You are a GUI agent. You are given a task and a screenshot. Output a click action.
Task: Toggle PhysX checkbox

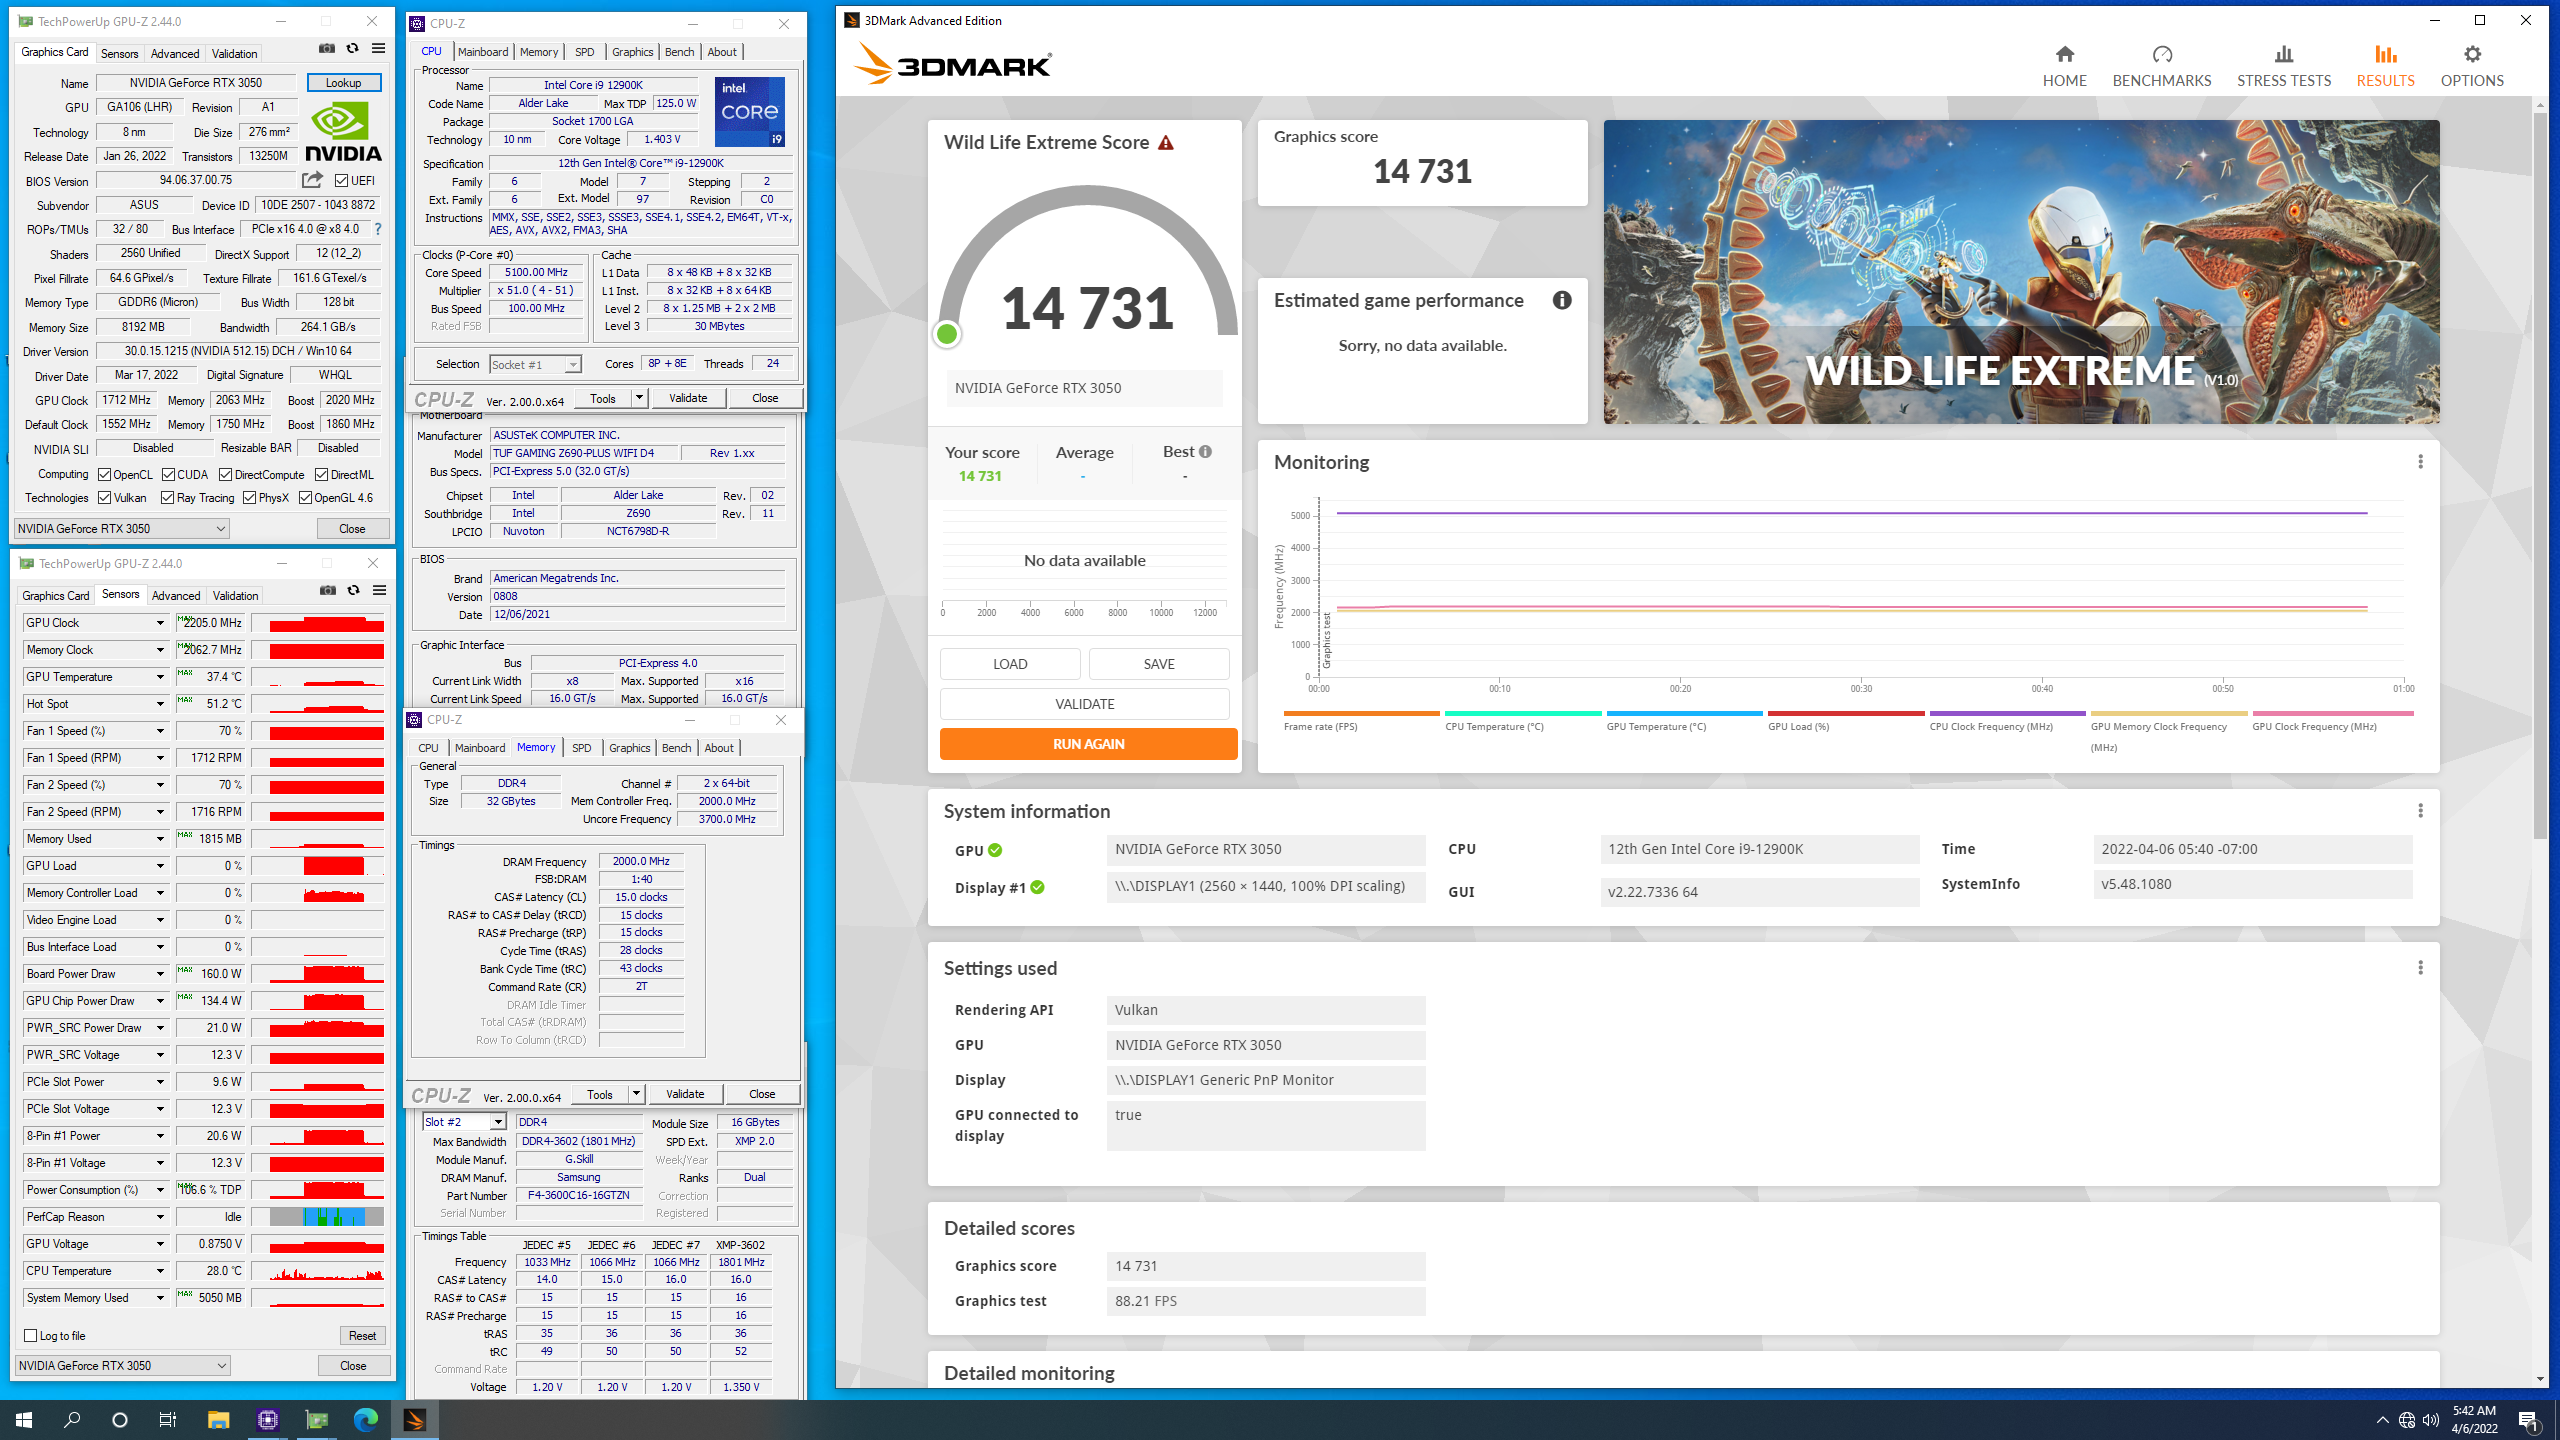(x=249, y=497)
